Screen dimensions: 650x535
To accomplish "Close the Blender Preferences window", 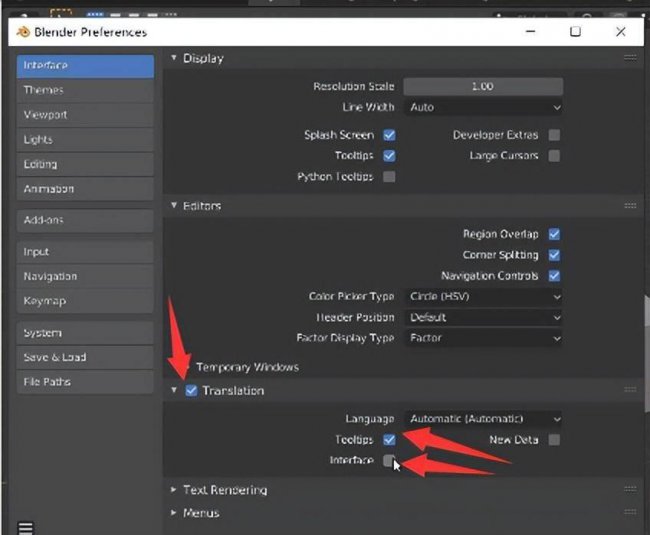I will pyautogui.click(x=621, y=31).
